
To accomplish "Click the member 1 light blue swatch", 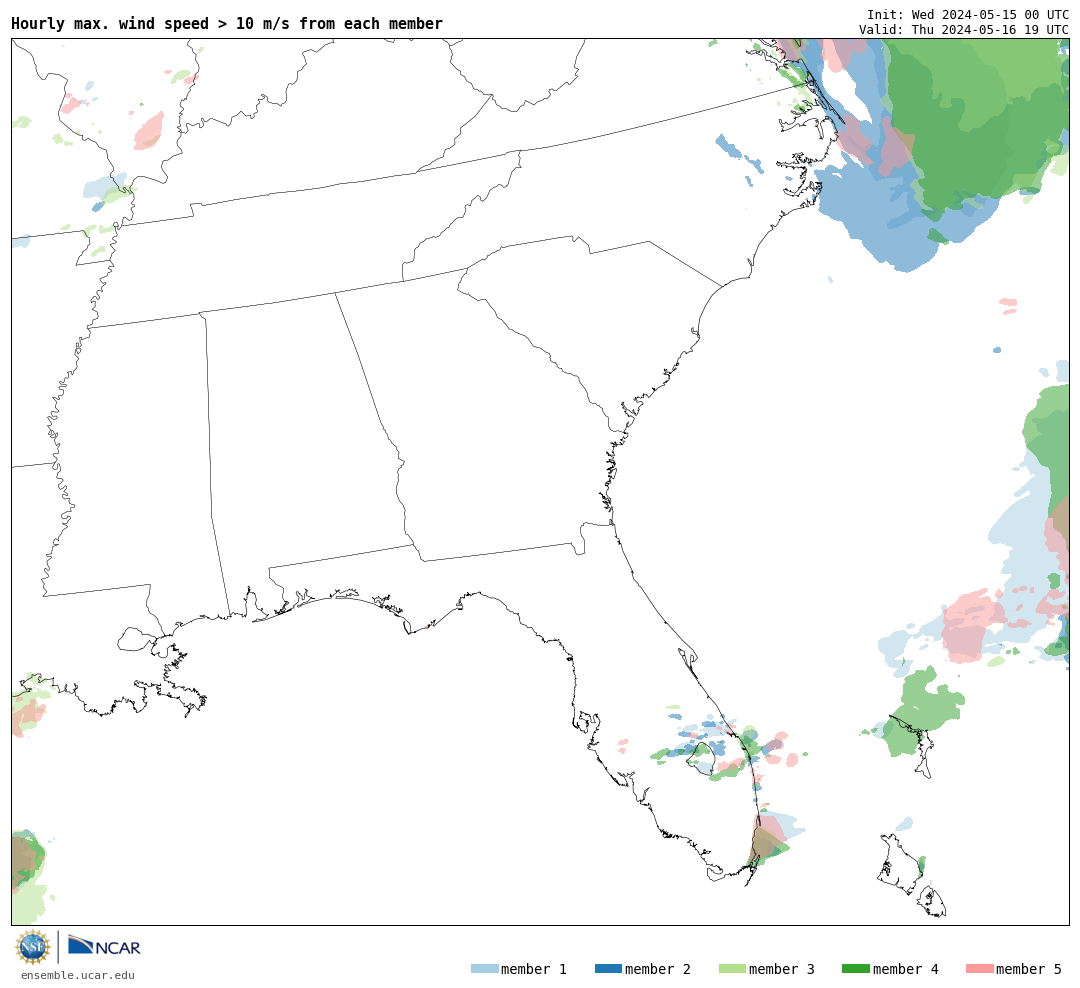I will coord(484,969).
